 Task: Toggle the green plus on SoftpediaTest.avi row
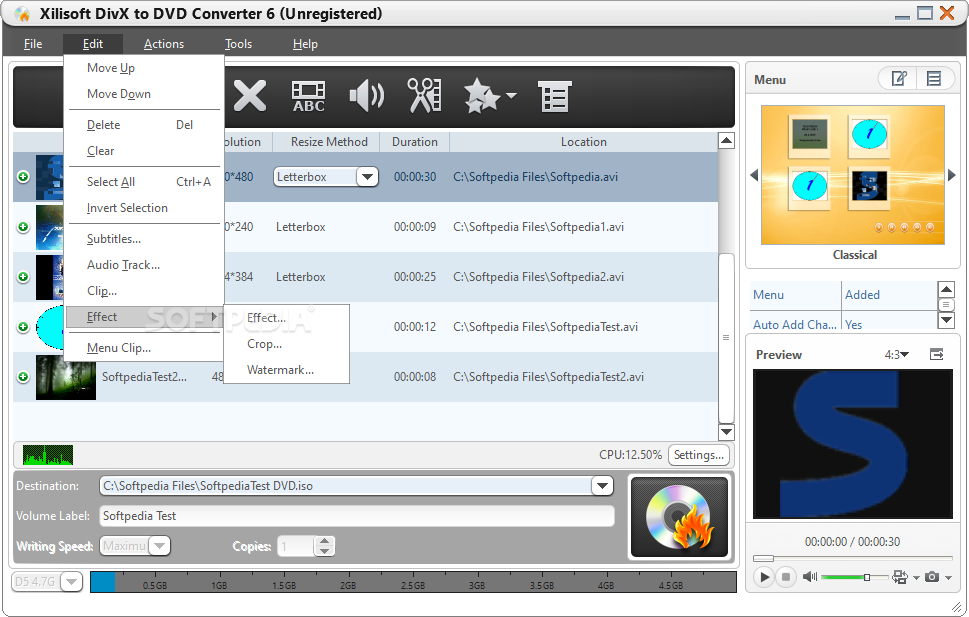coord(23,326)
